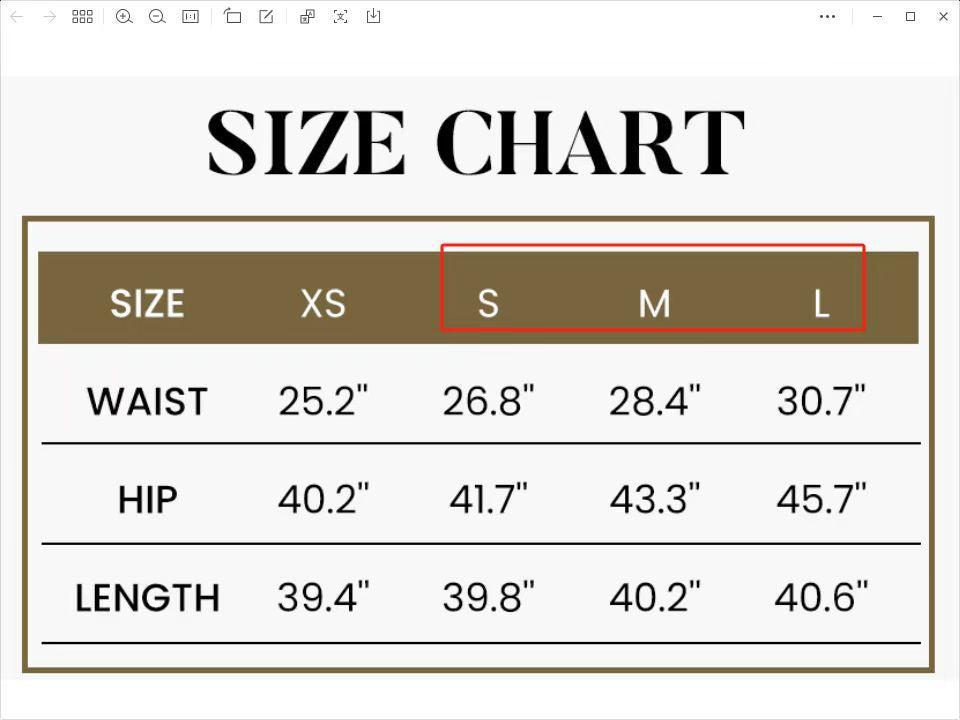The width and height of the screenshot is (960, 720).
Task: Translate the image text
Action: [308, 17]
